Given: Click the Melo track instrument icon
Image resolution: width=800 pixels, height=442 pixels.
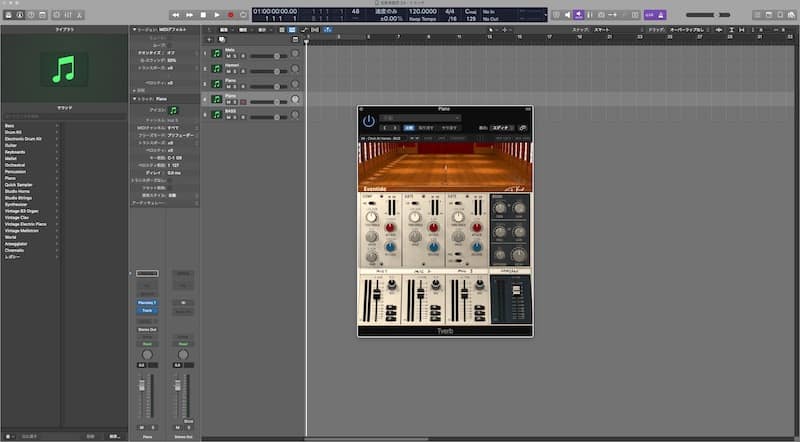Looking at the screenshot, I should (216, 53).
